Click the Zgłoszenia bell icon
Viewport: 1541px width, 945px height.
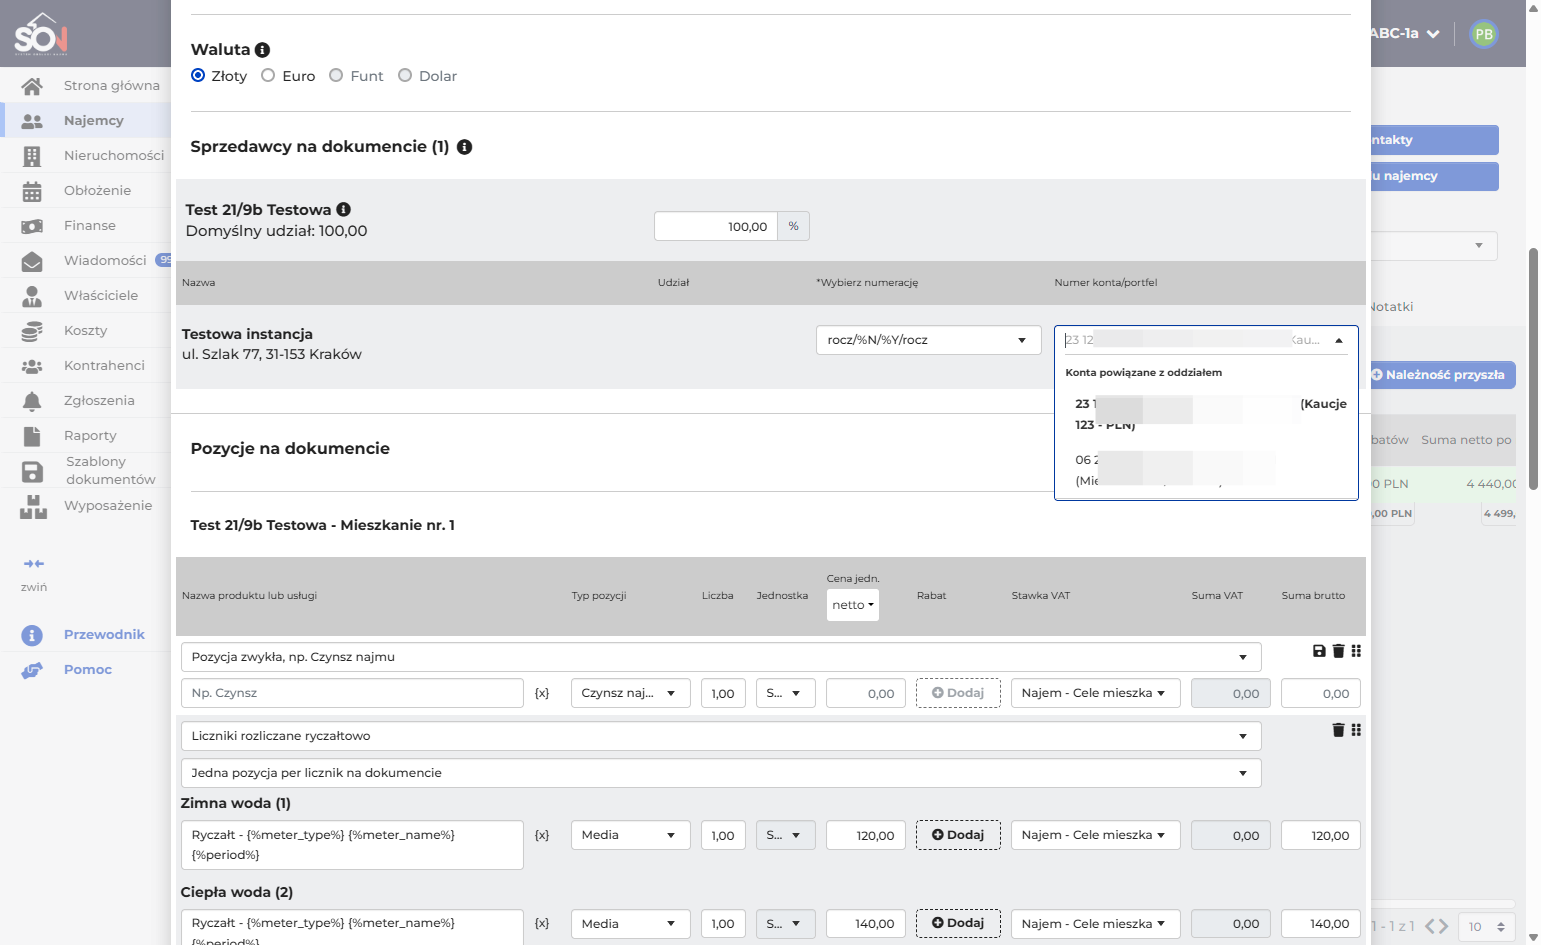click(x=32, y=401)
